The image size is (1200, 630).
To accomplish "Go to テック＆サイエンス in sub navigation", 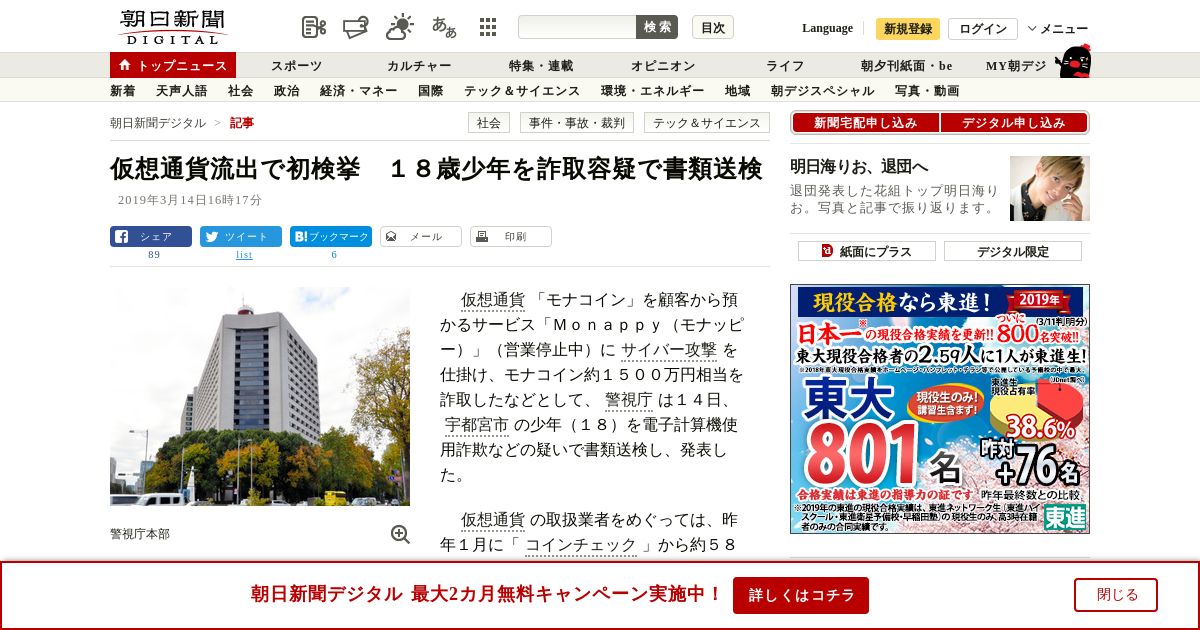I will [x=522, y=91].
